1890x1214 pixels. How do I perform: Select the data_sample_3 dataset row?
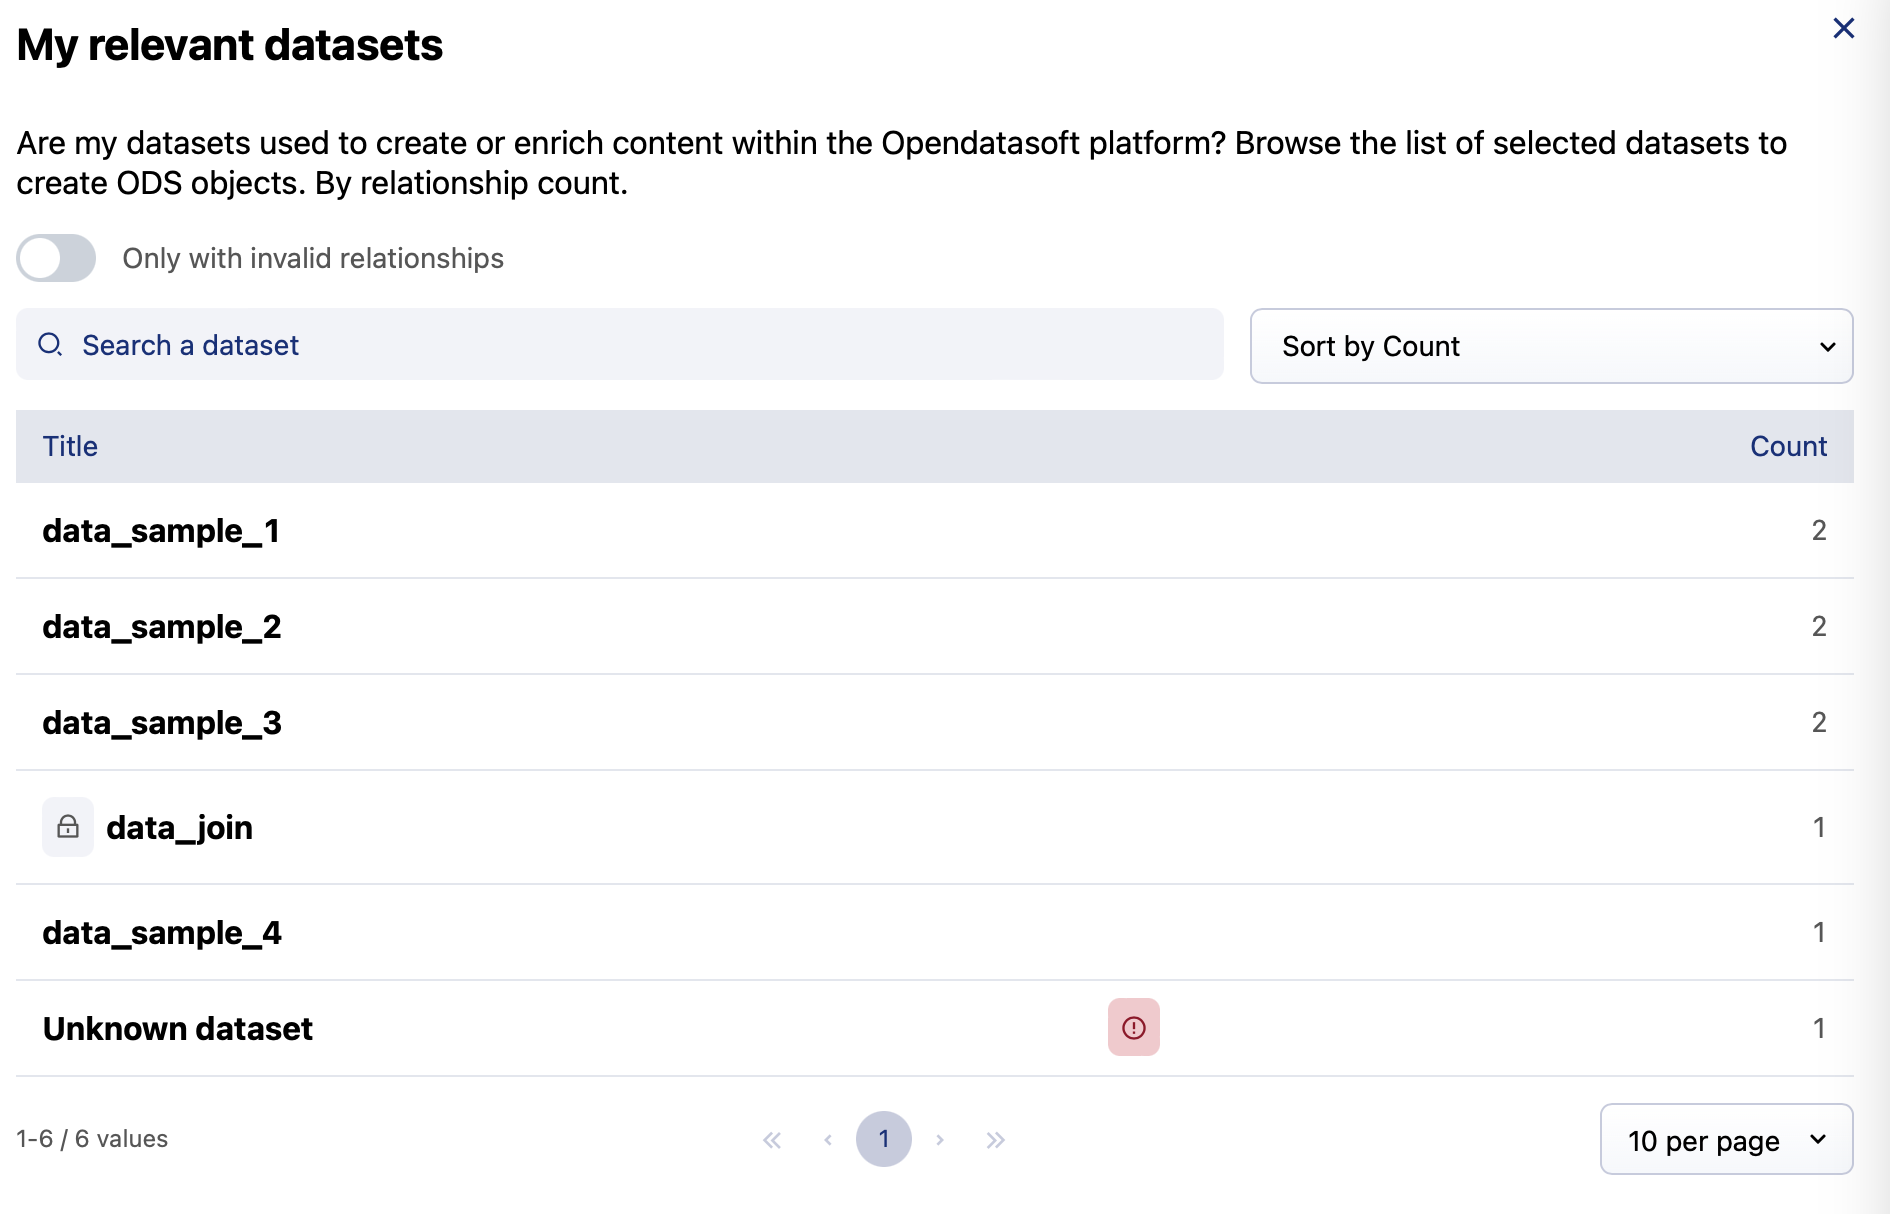(x=162, y=723)
